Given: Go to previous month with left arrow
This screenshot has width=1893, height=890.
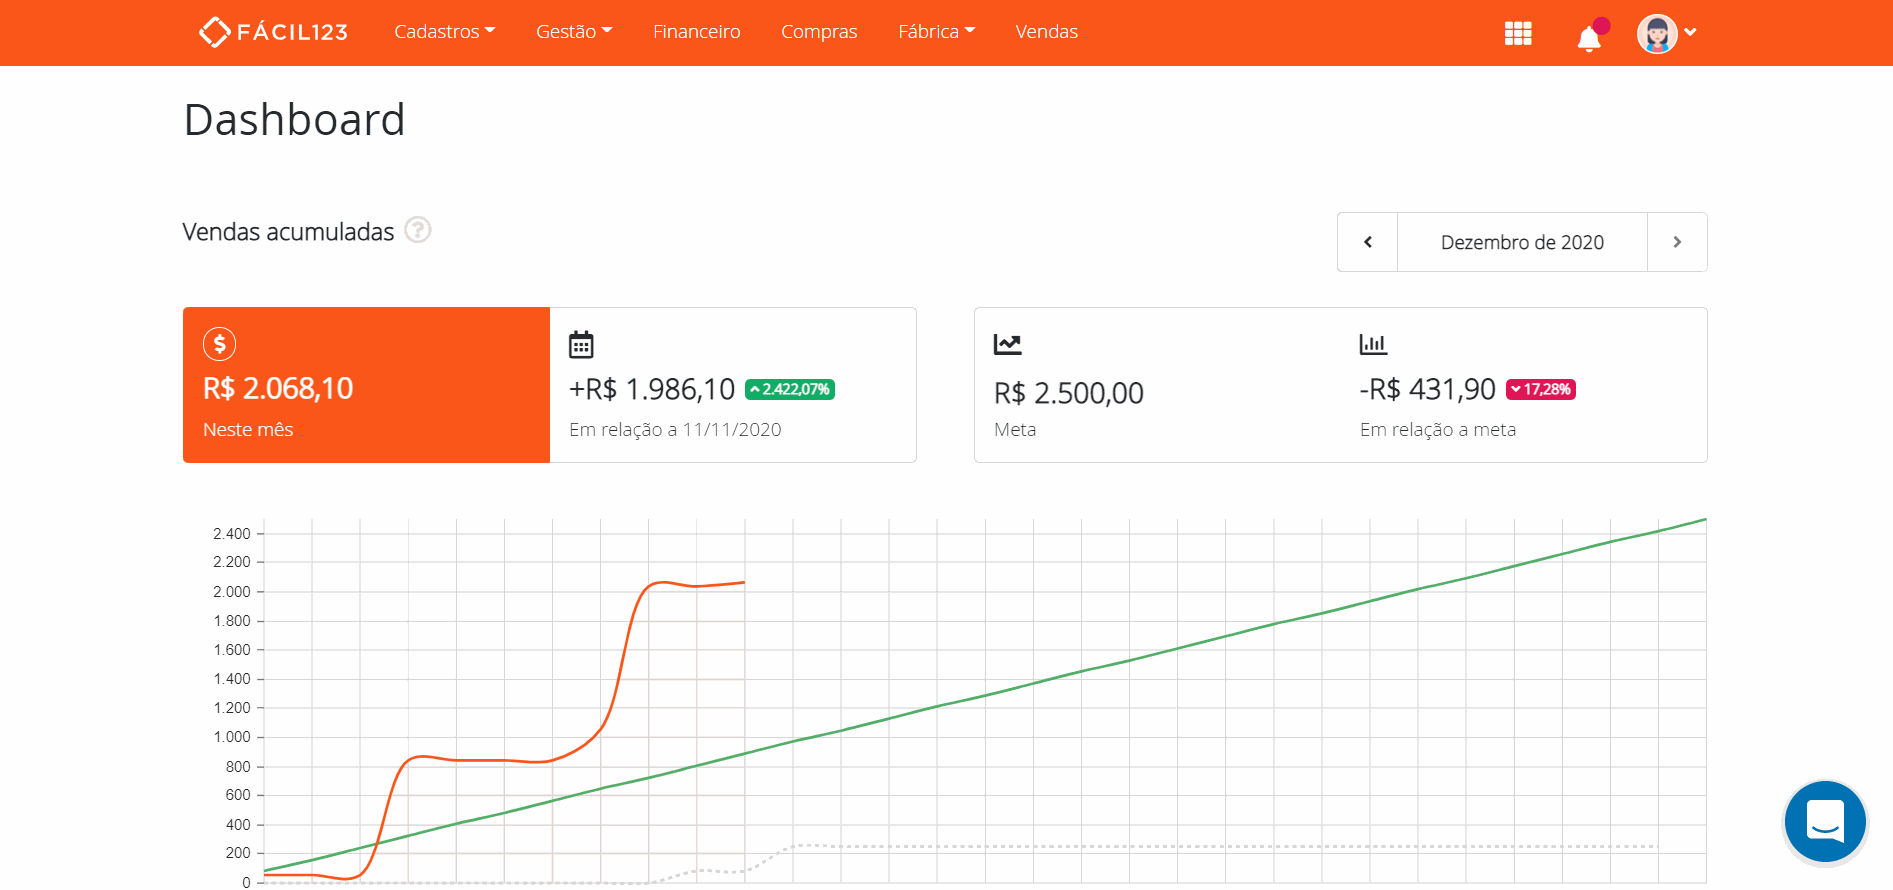Looking at the screenshot, I should (x=1367, y=242).
